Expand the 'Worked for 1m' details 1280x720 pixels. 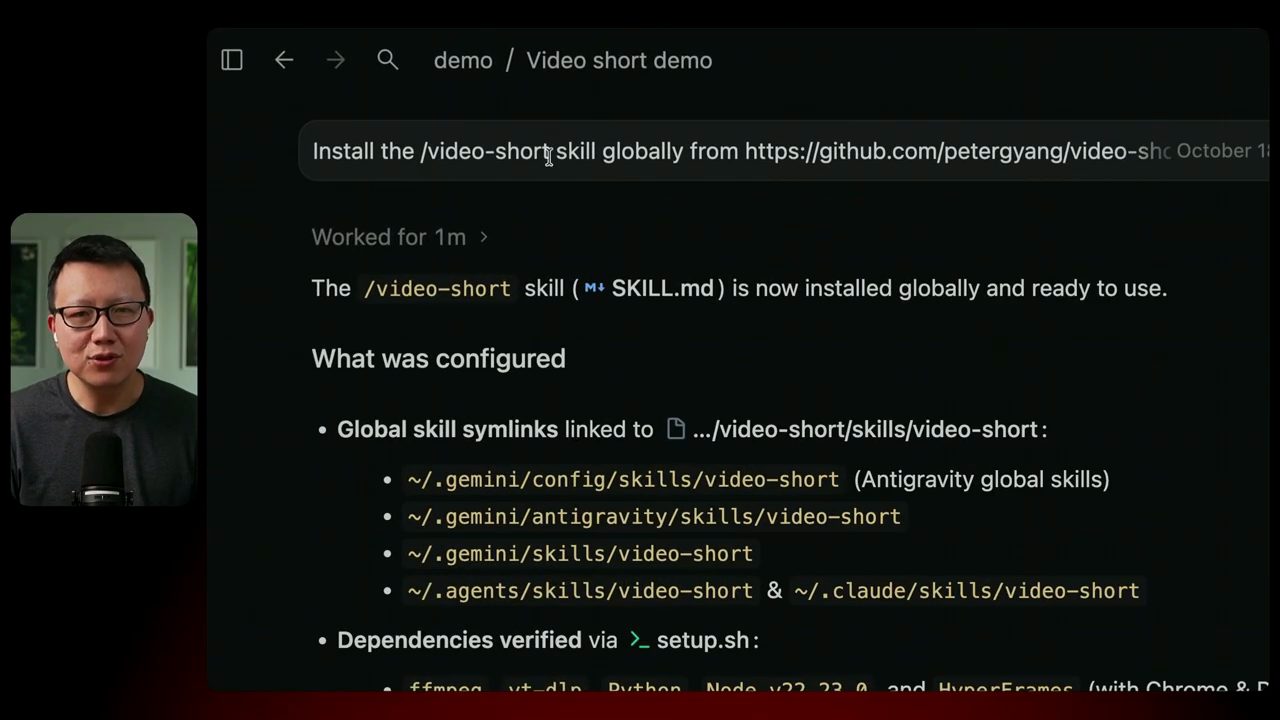[400, 237]
